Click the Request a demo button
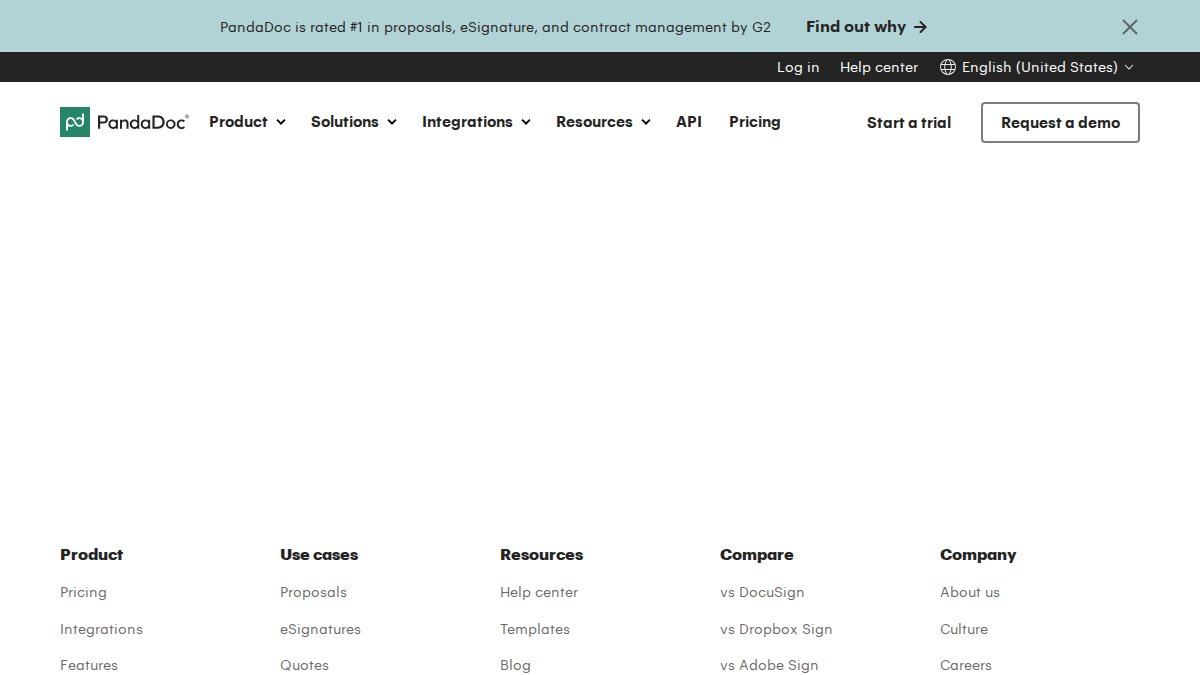1200x675 pixels. tap(1060, 122)
